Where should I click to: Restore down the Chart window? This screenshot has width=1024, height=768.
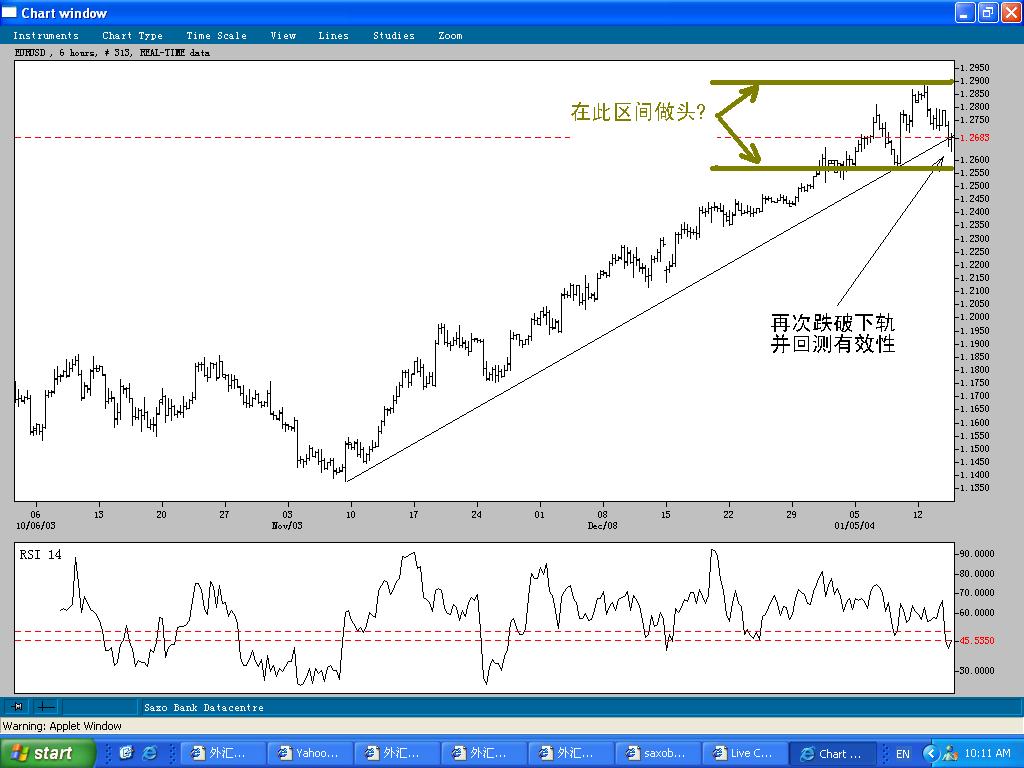(988, 12)
